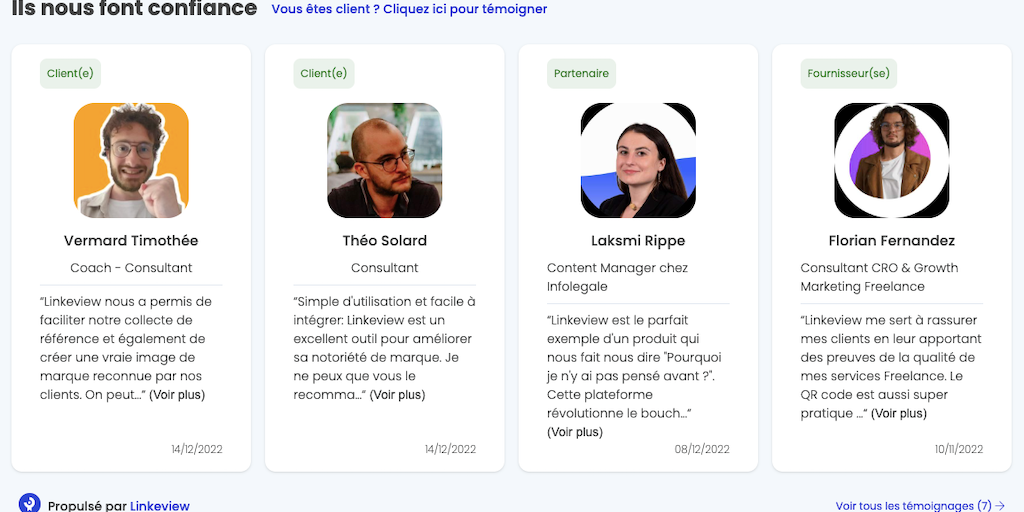Viewport: 1024px width, 512px height.
Task: Open Vermard Timothée's profile photo
Action: (131, 160)
